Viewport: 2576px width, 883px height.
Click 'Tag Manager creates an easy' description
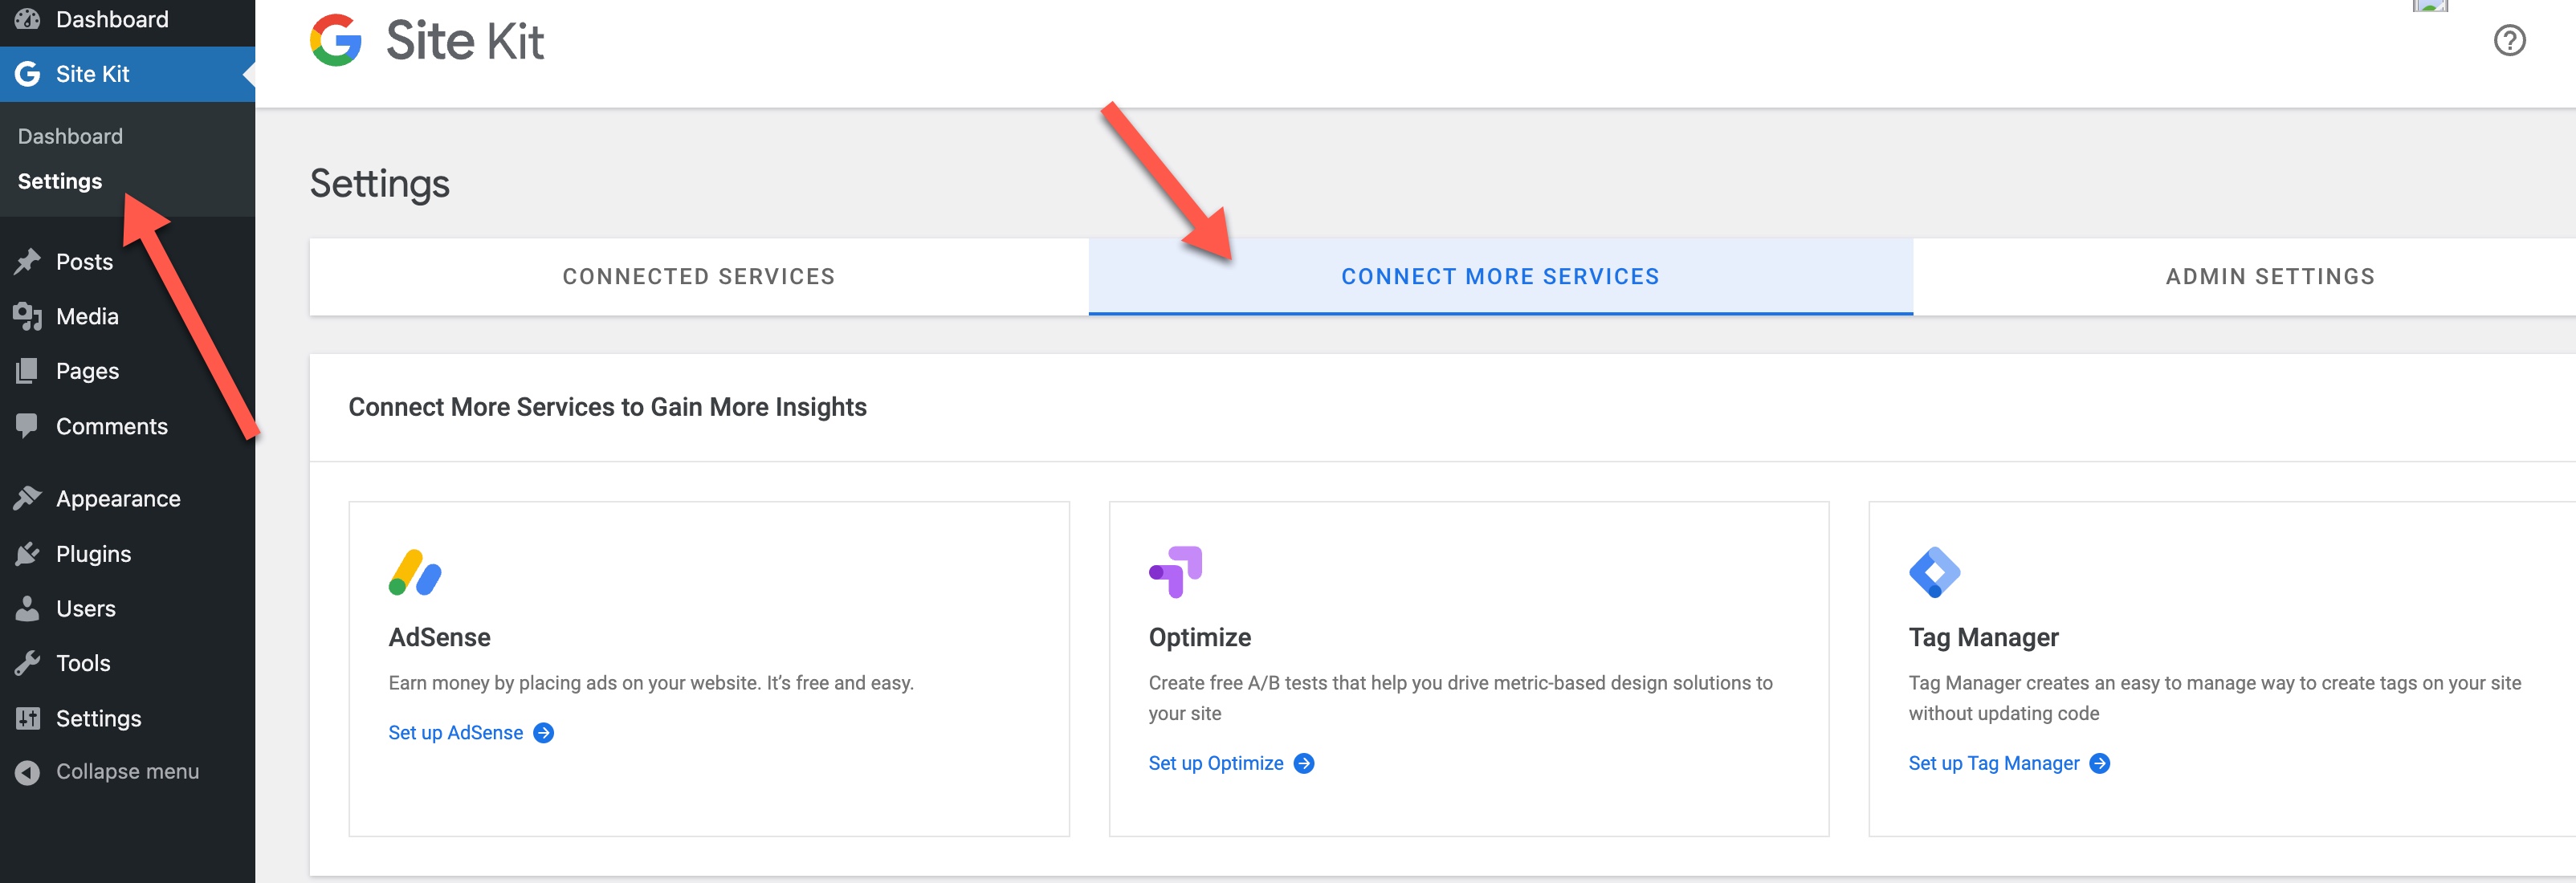tap(2214, 698)
